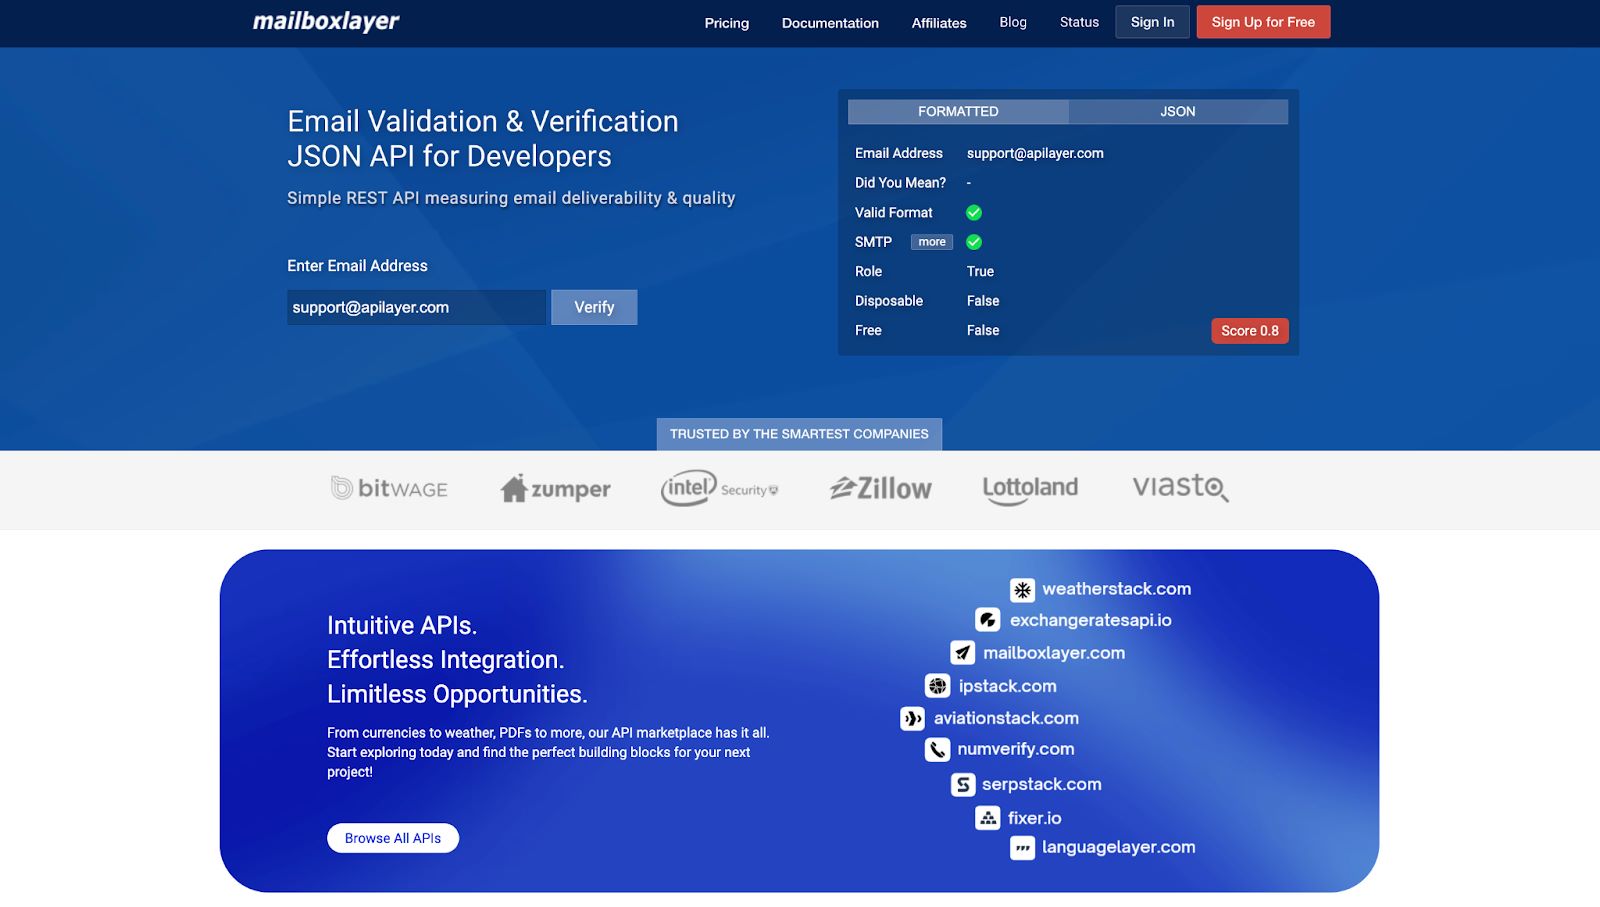Click the Zillow company logo
1600x907 pixels.
click(x=881, y=488)
